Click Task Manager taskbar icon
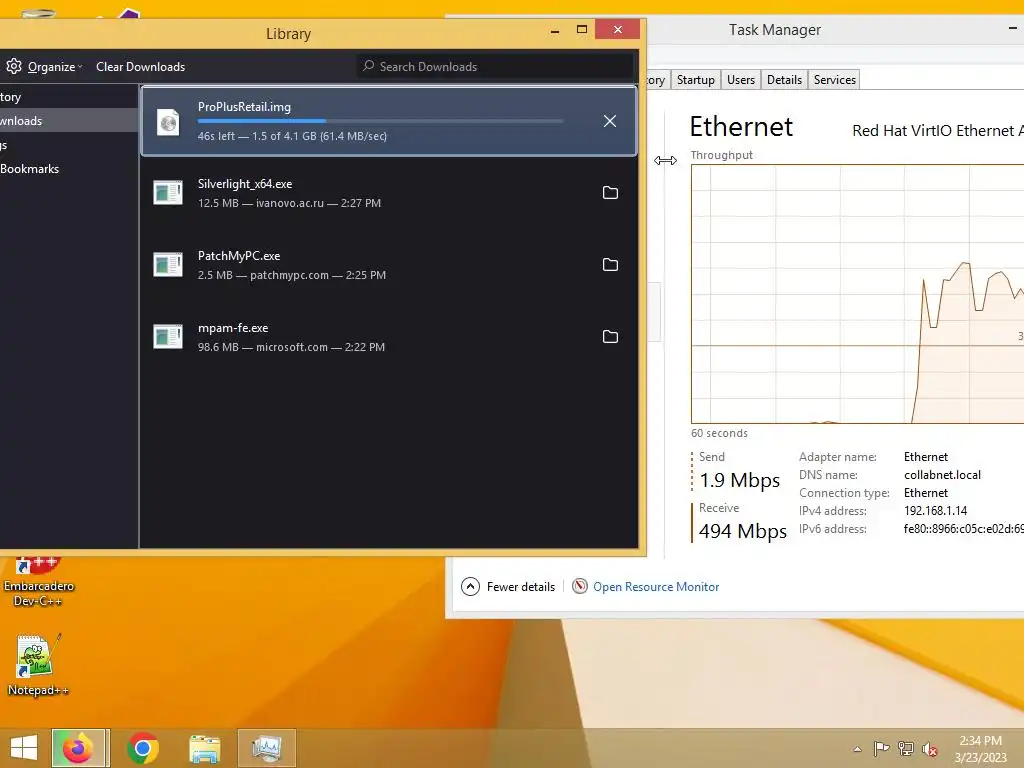 click(266, 748)
